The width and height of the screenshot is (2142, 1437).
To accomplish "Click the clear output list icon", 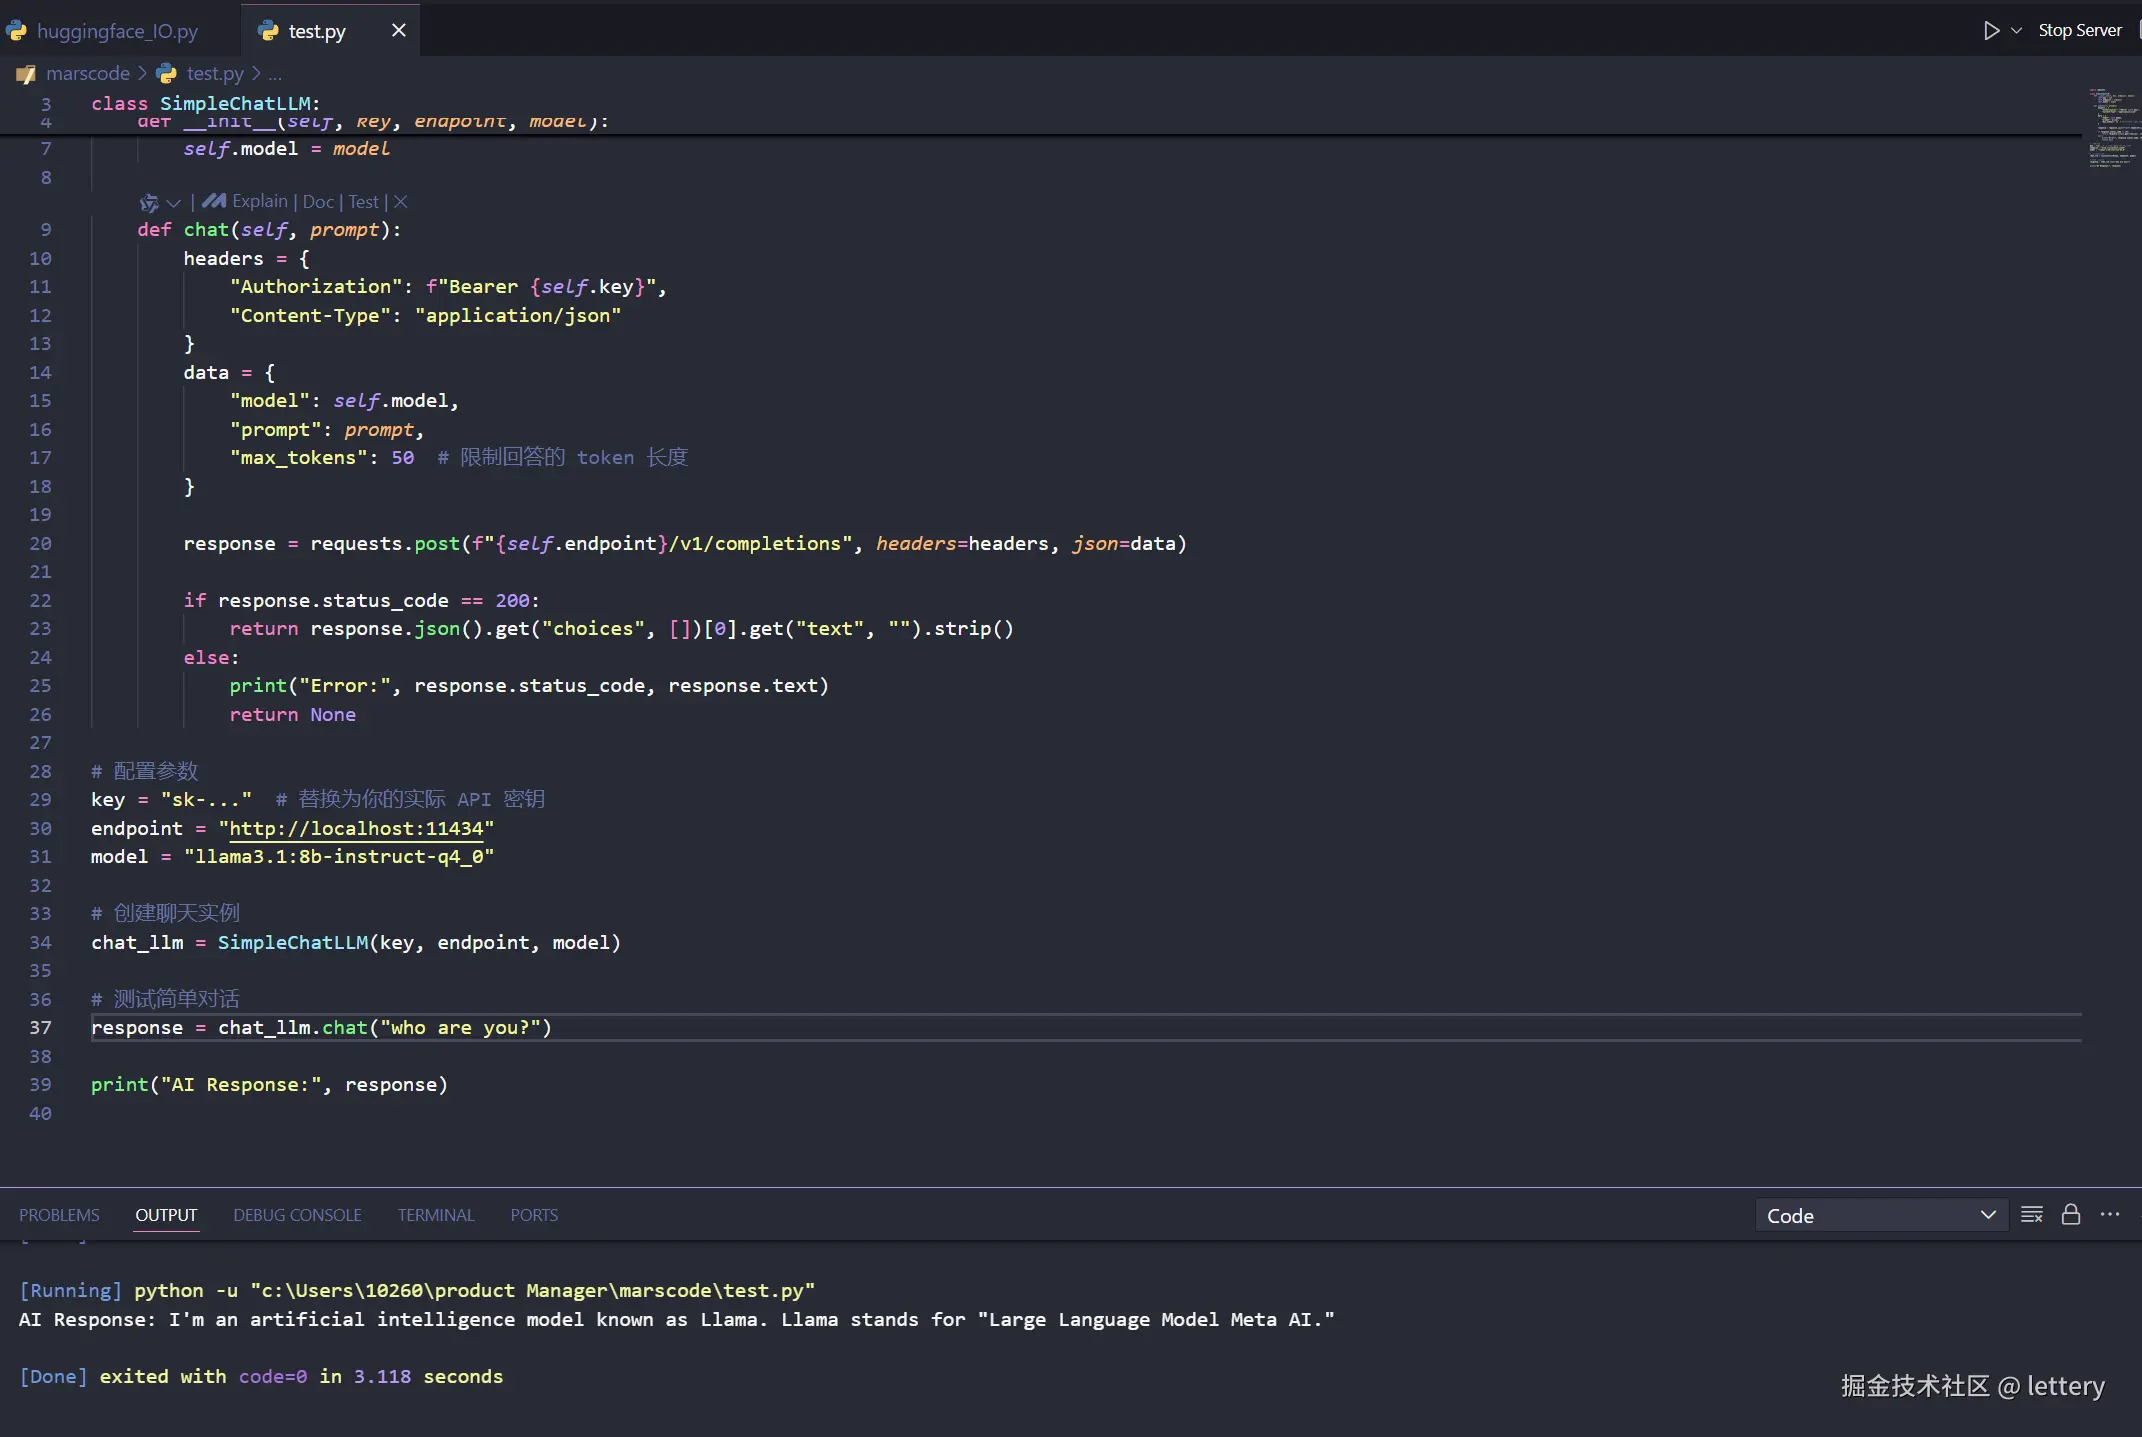I will coord(2031,1214).
